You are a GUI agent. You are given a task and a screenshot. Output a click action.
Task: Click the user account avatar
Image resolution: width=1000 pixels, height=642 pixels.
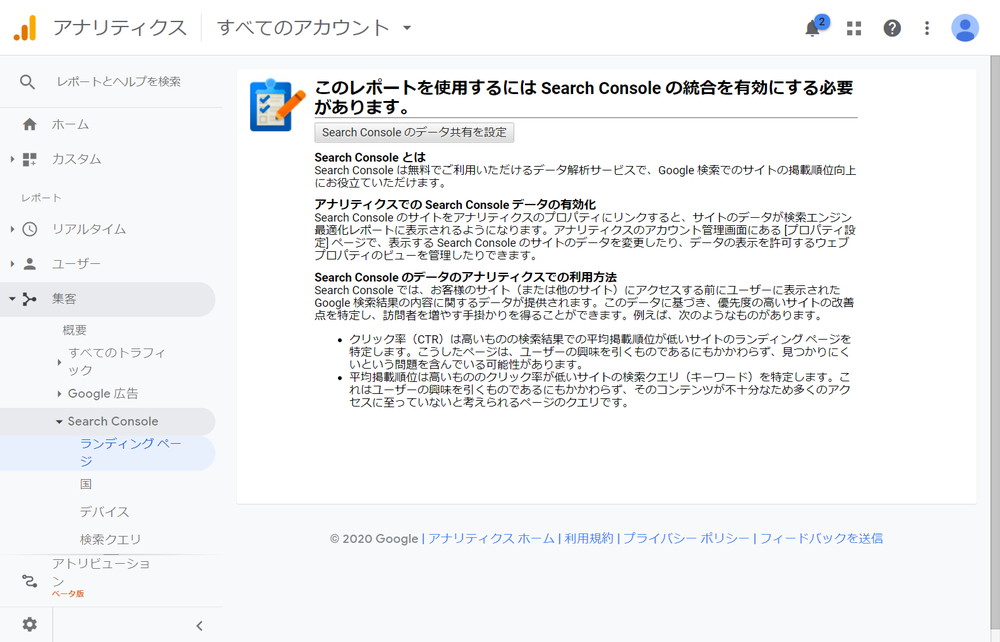click(965, 28)
